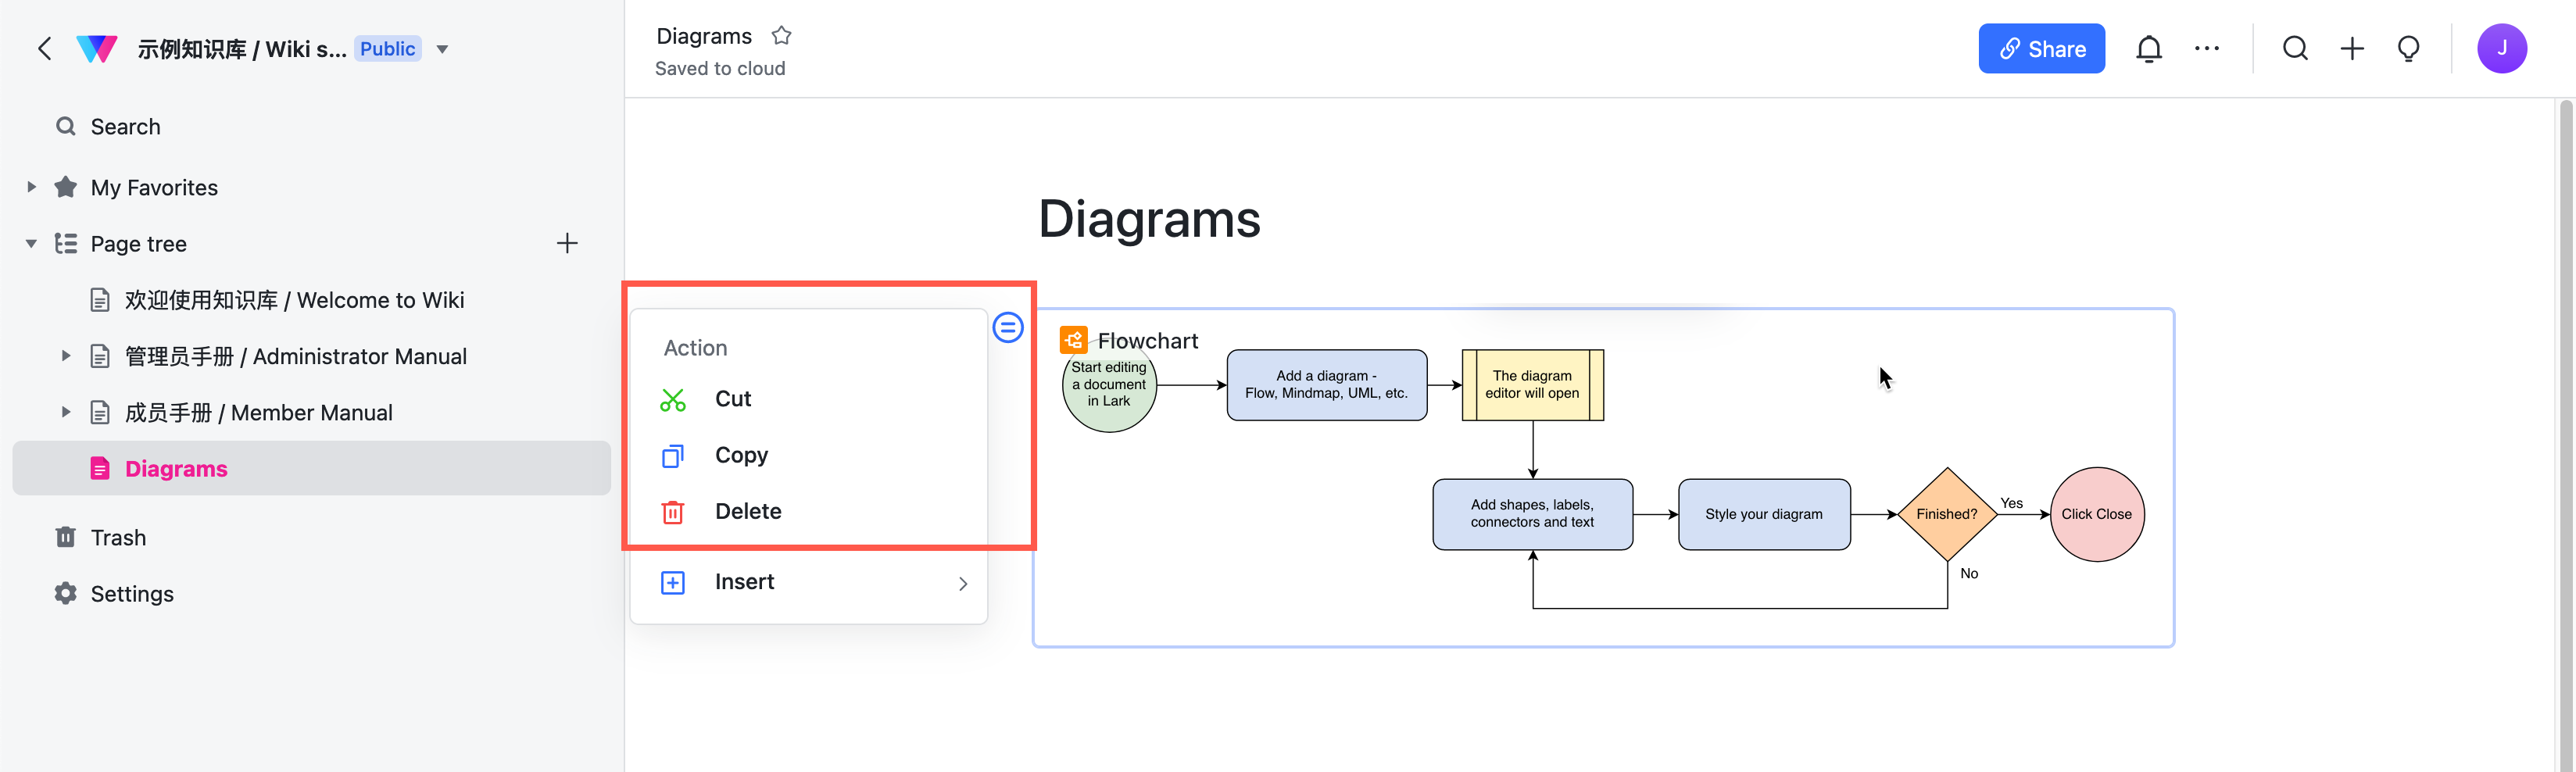The width and height of the screenshot is (2576, 772).
Task: Select the Click Close pink circle shape
Action: (2097, 514)
